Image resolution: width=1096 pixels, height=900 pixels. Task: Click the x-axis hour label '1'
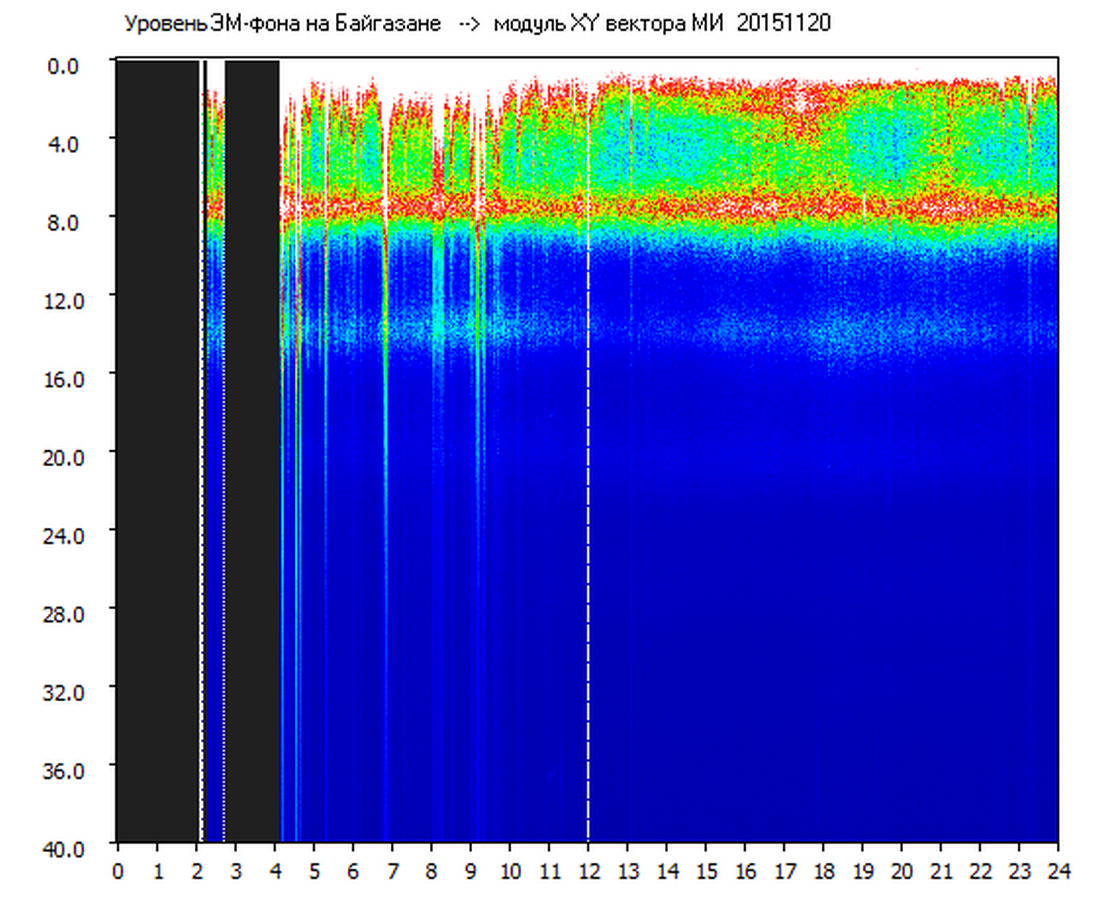157,871
